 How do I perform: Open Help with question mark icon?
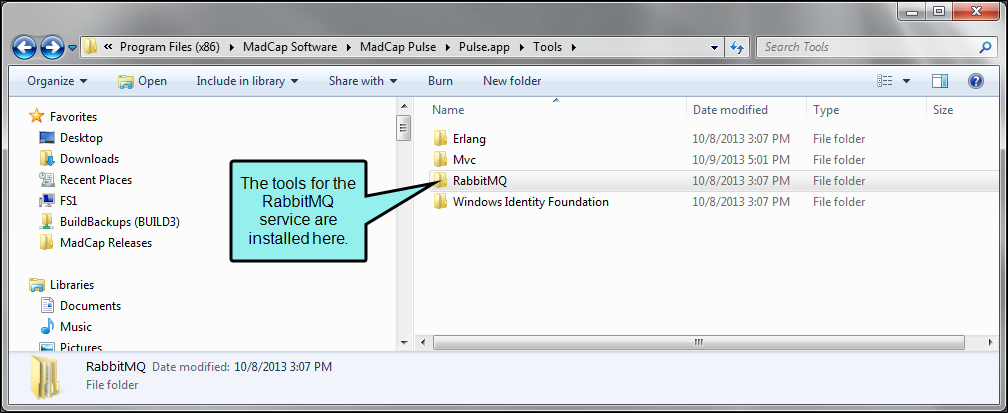(976, 81)
